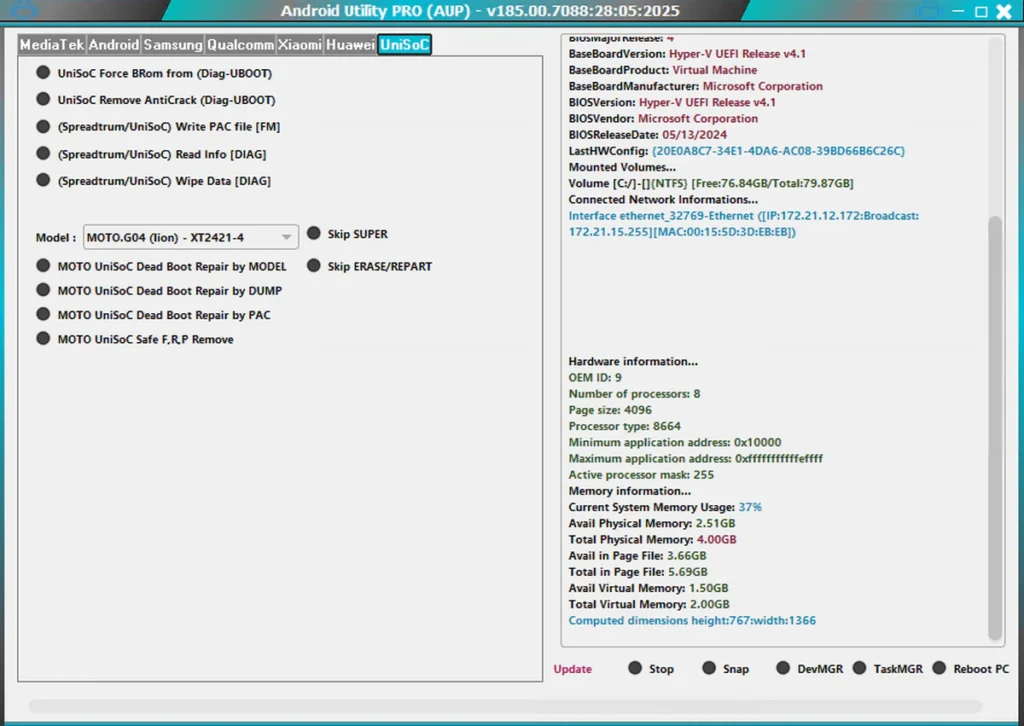
Task: Click the Page size: 4096 line
Action: (x=610, y=410)
